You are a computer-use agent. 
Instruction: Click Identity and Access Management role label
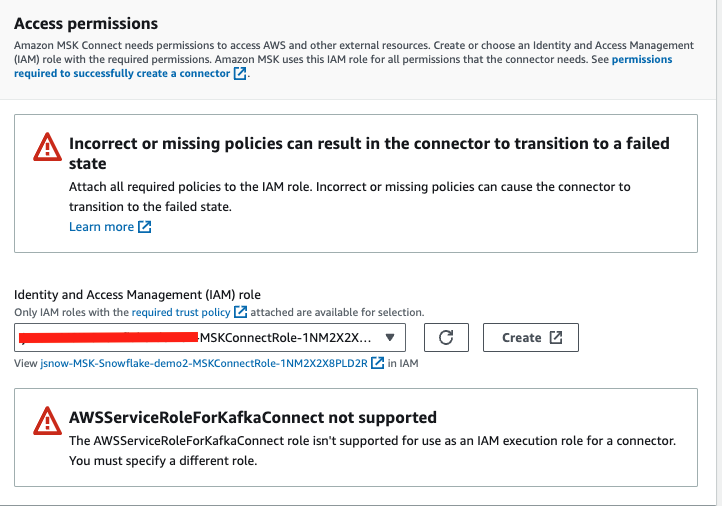pyautogui.click(x=137, y=295)
